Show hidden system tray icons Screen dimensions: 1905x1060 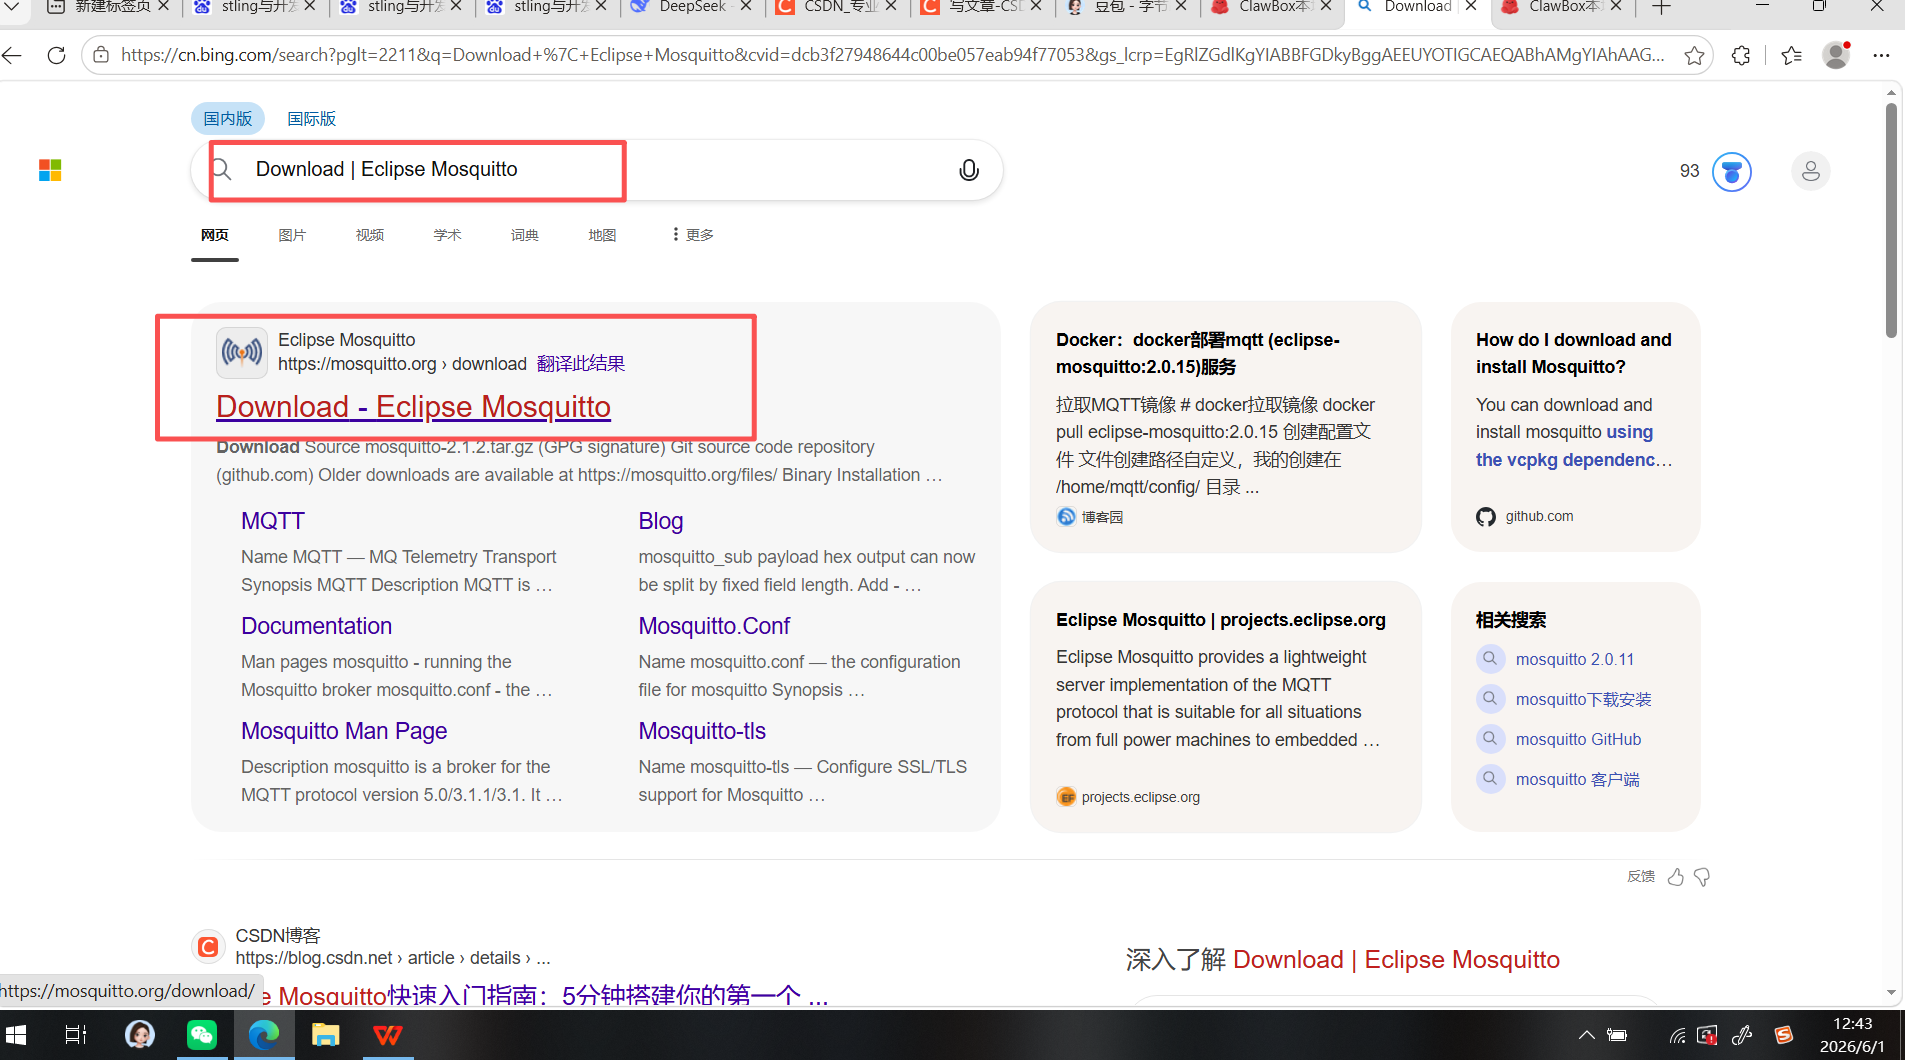click(1586, 1035)
